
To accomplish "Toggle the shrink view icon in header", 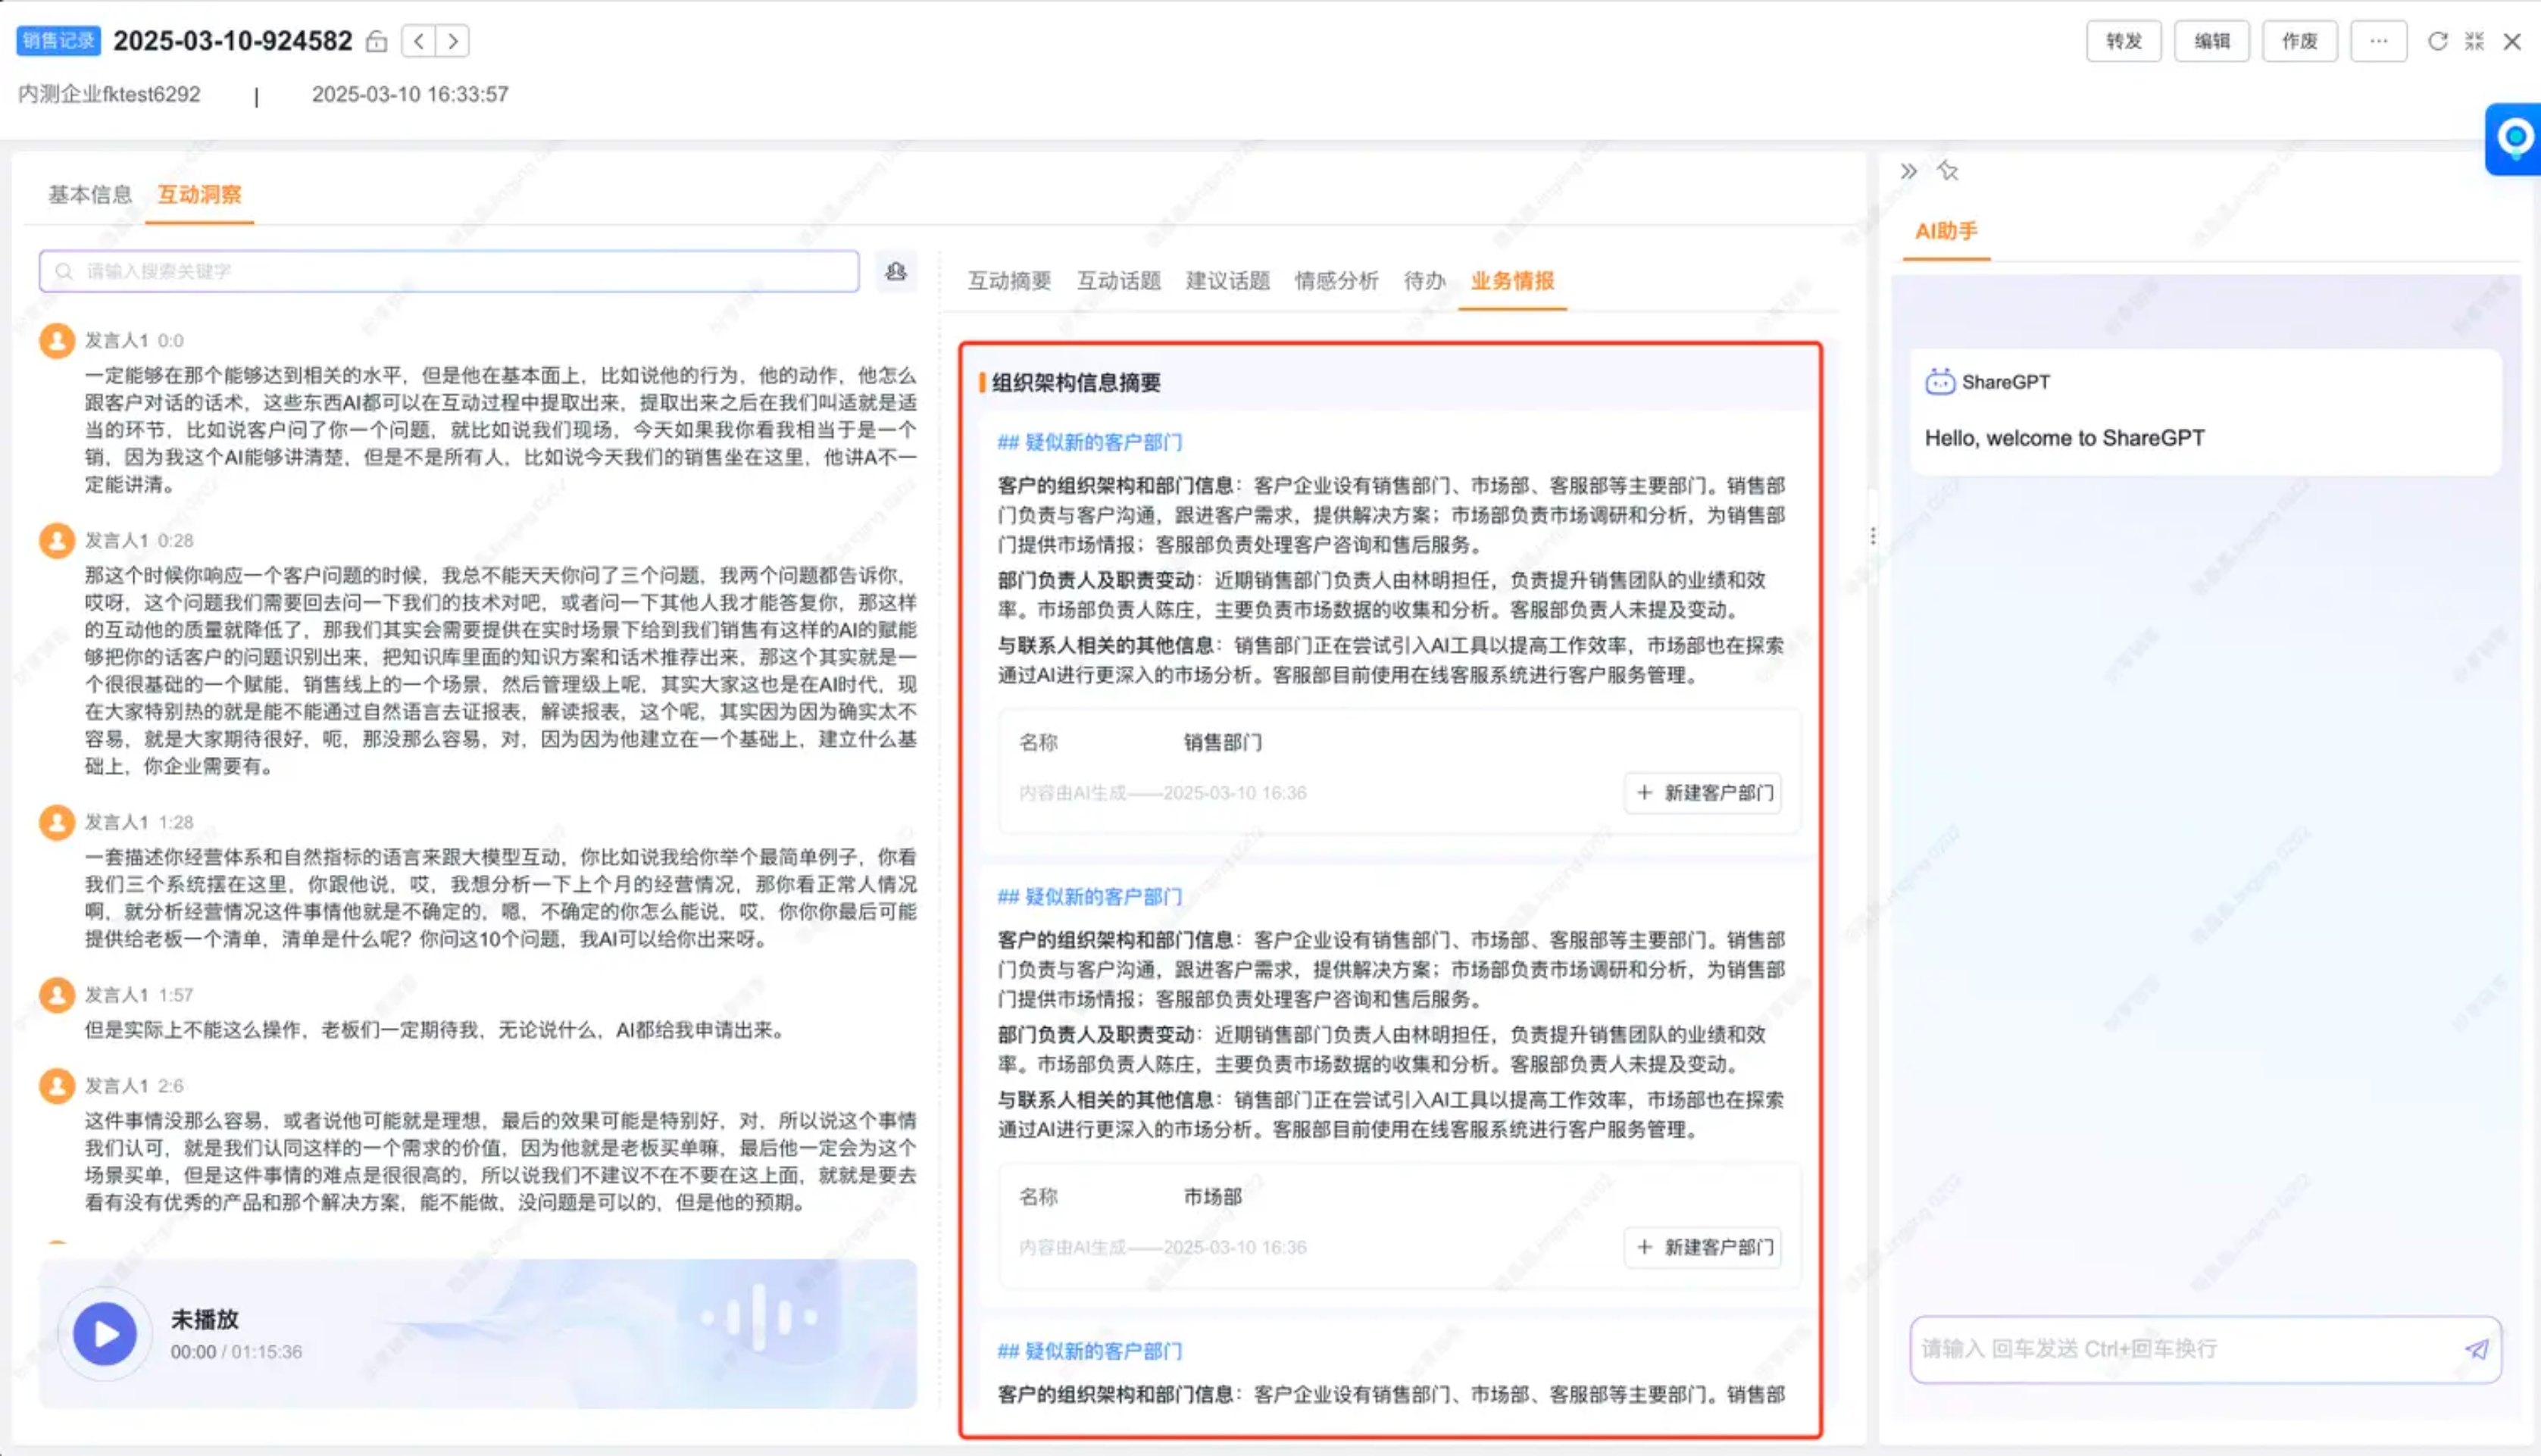I will point(2474,41).
